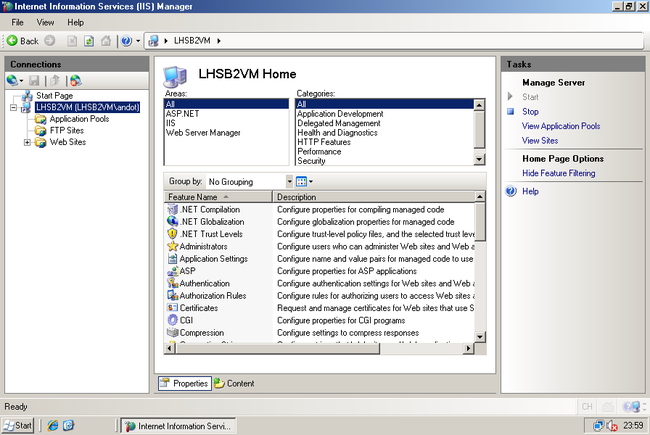The height and width of the screenshot is (435, 650).
Task: Open Compression feature icon
Action: [x=172, y=333]
